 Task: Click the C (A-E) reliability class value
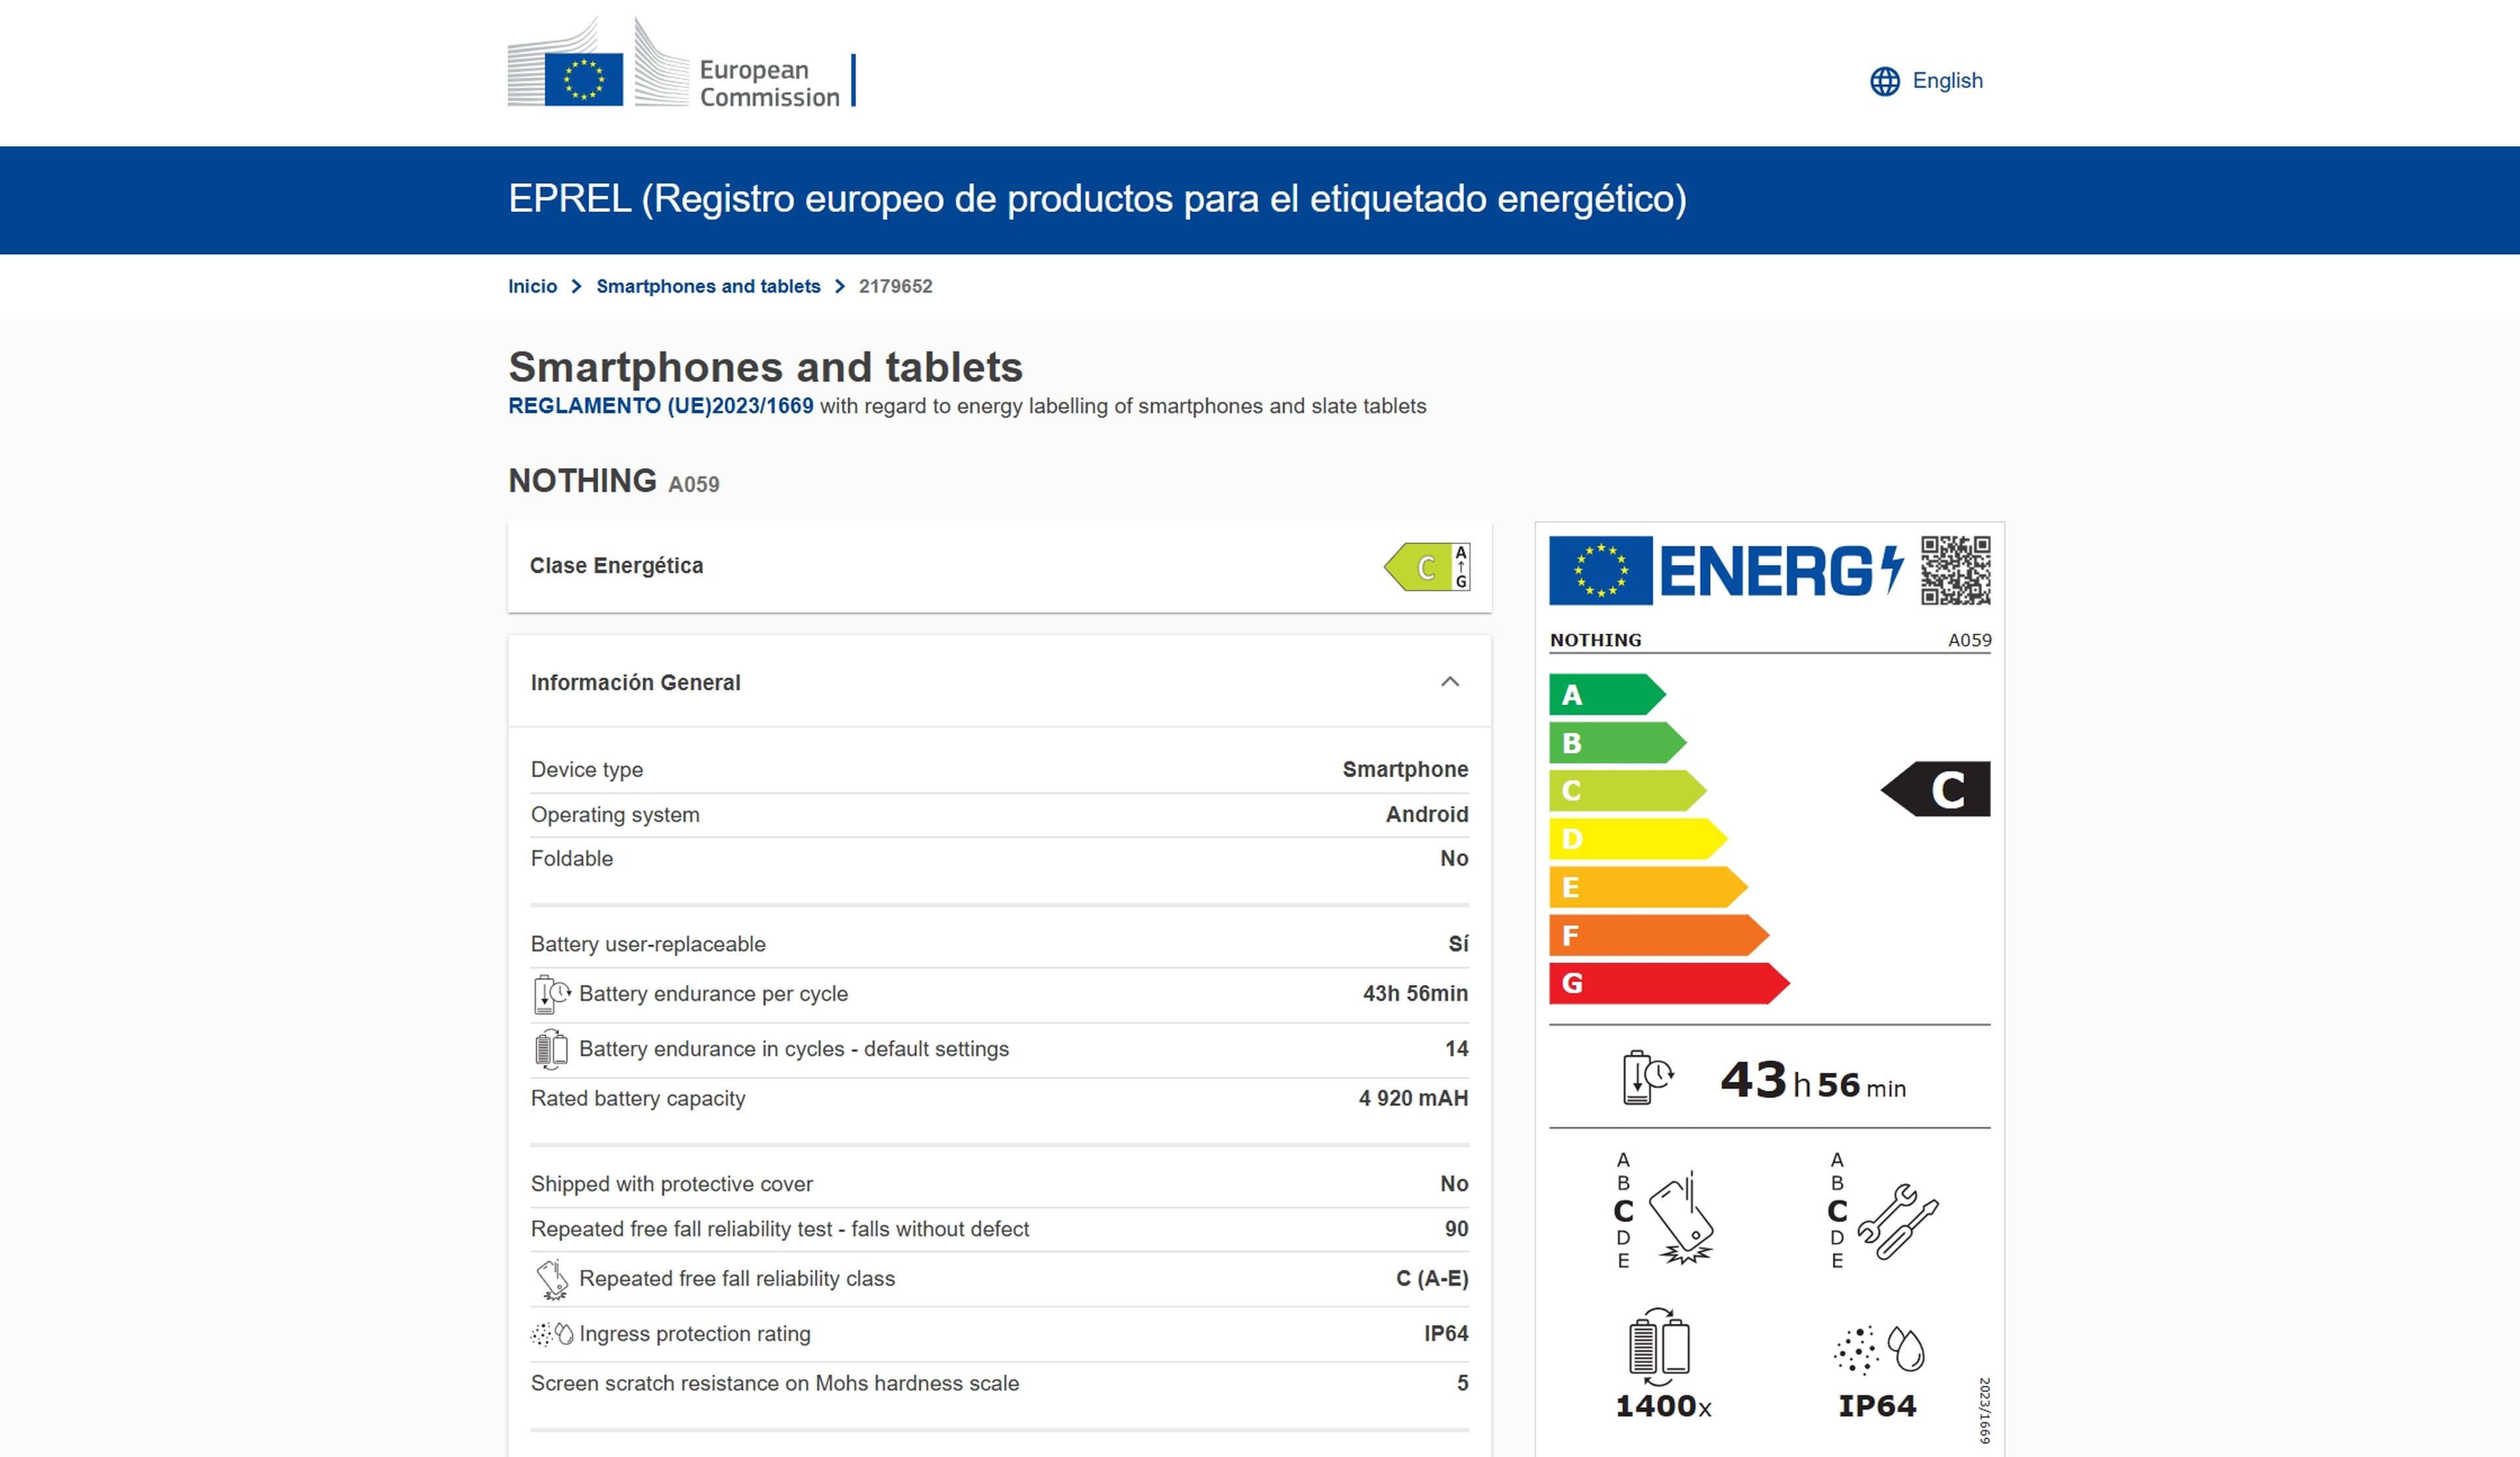(1432, 1278)
